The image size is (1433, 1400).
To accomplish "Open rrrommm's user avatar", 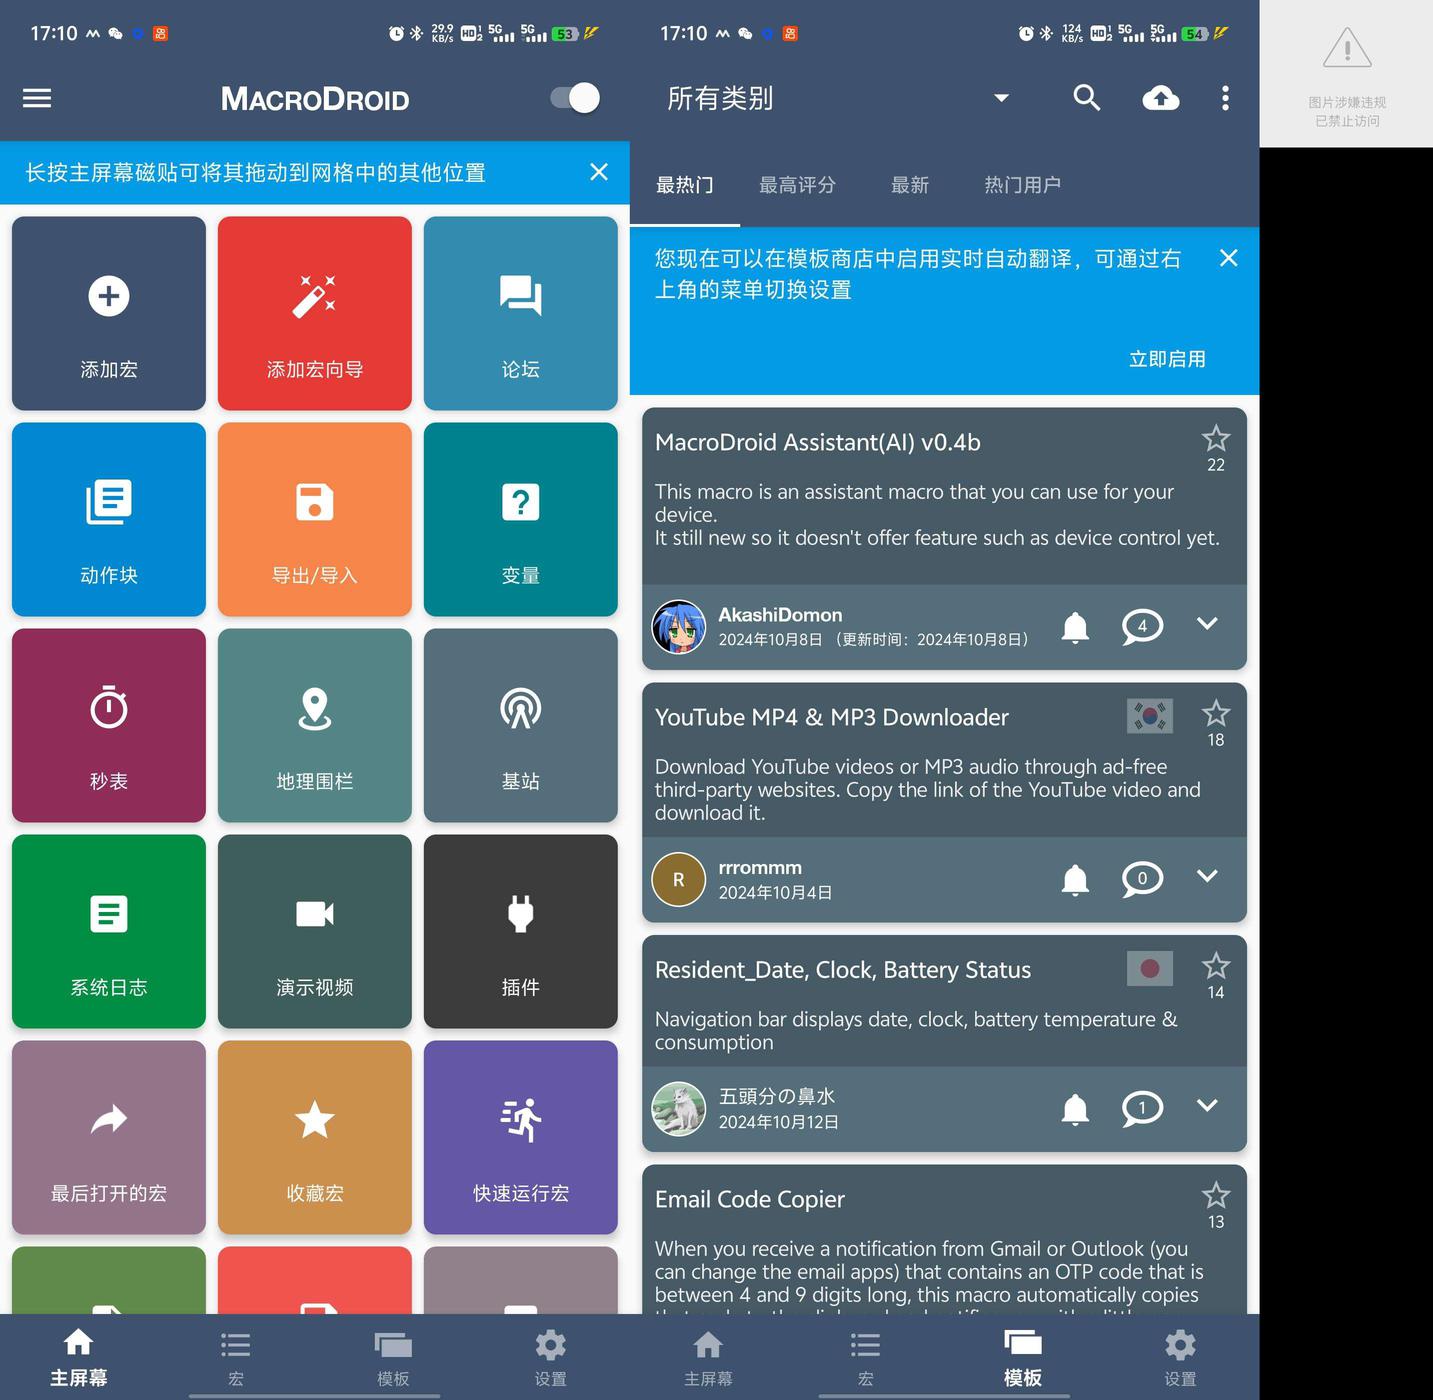I will pos(679,879).
